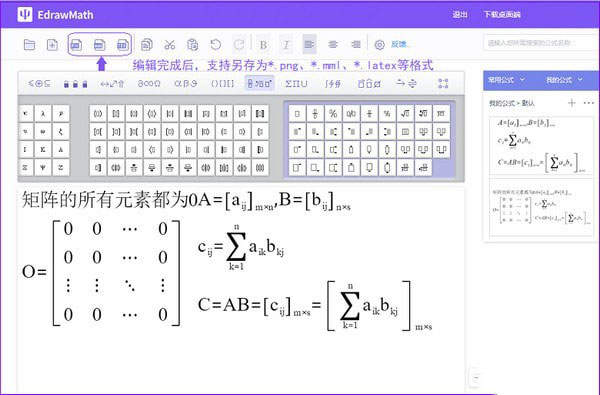Screen dimensions: 600x395
Task: Insert absolute value bars template
Action: pos(170,113)
